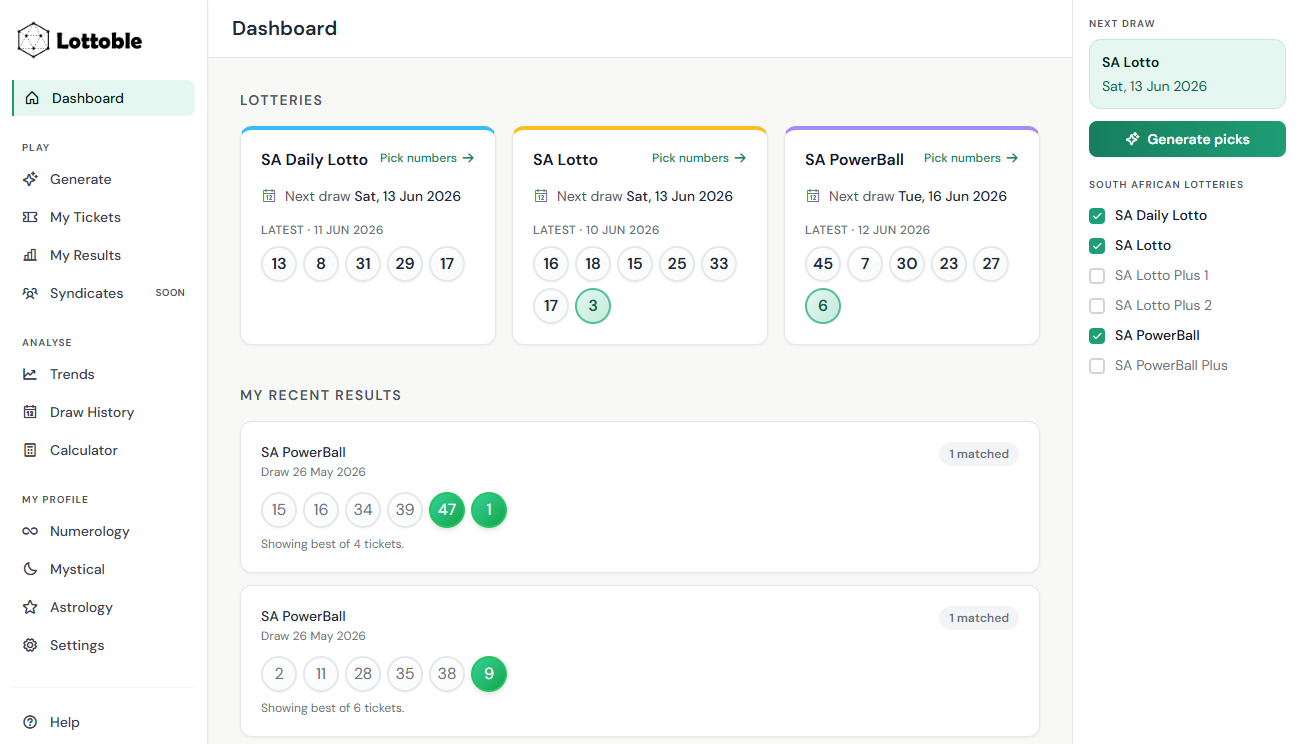The width and height of the screenshot is (1302, 744).
Task: Enable the SA PowerBall Plus checkbox
Action: tap(1097, 365)
